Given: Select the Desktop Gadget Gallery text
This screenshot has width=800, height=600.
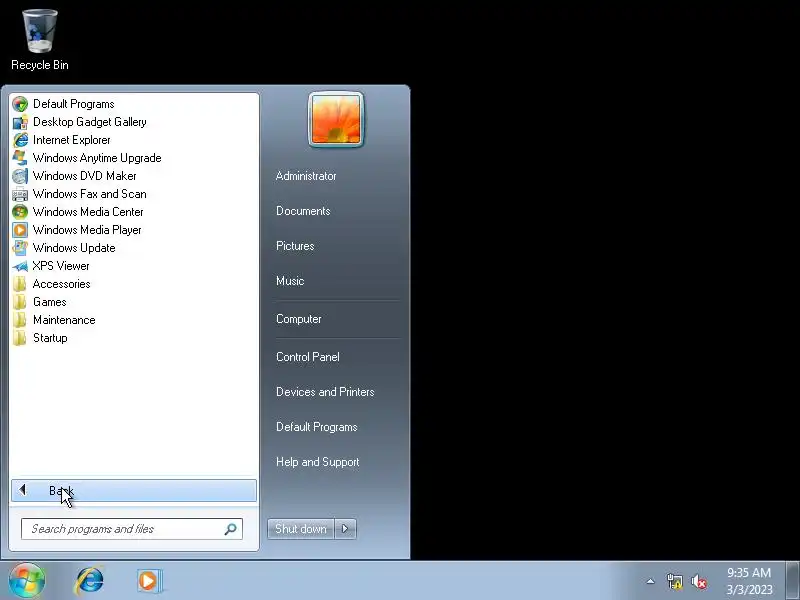Looking at the screenshot, I should [90, 122].
